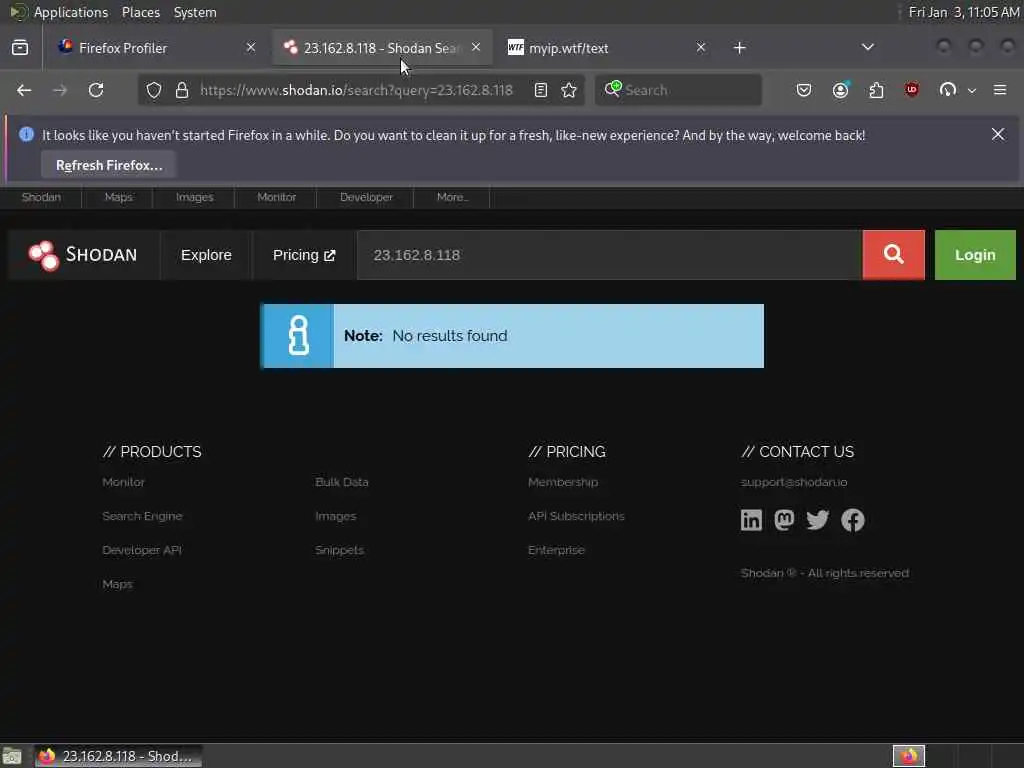Open Monitor top navigation item

pos(276,197)
